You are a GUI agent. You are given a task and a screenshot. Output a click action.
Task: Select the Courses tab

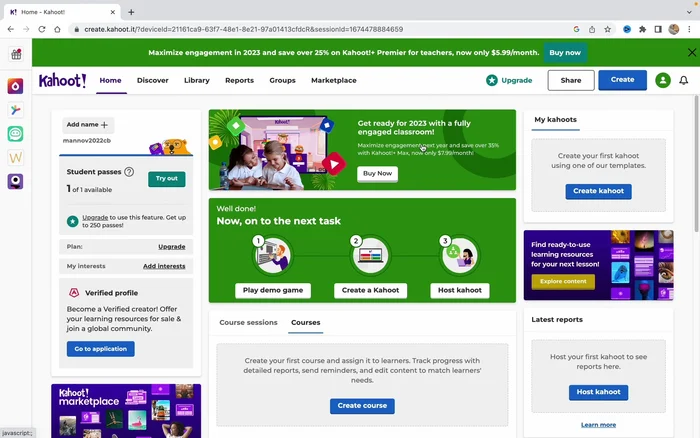(305, 323)
